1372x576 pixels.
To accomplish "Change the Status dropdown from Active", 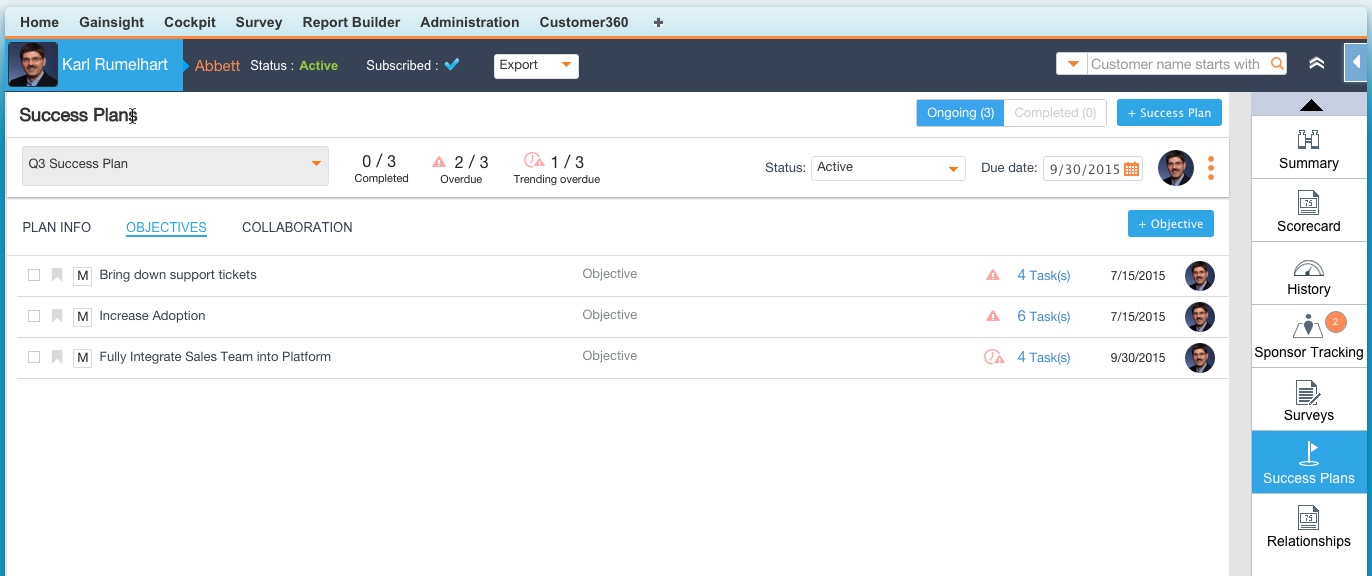I will coord(887,167).
